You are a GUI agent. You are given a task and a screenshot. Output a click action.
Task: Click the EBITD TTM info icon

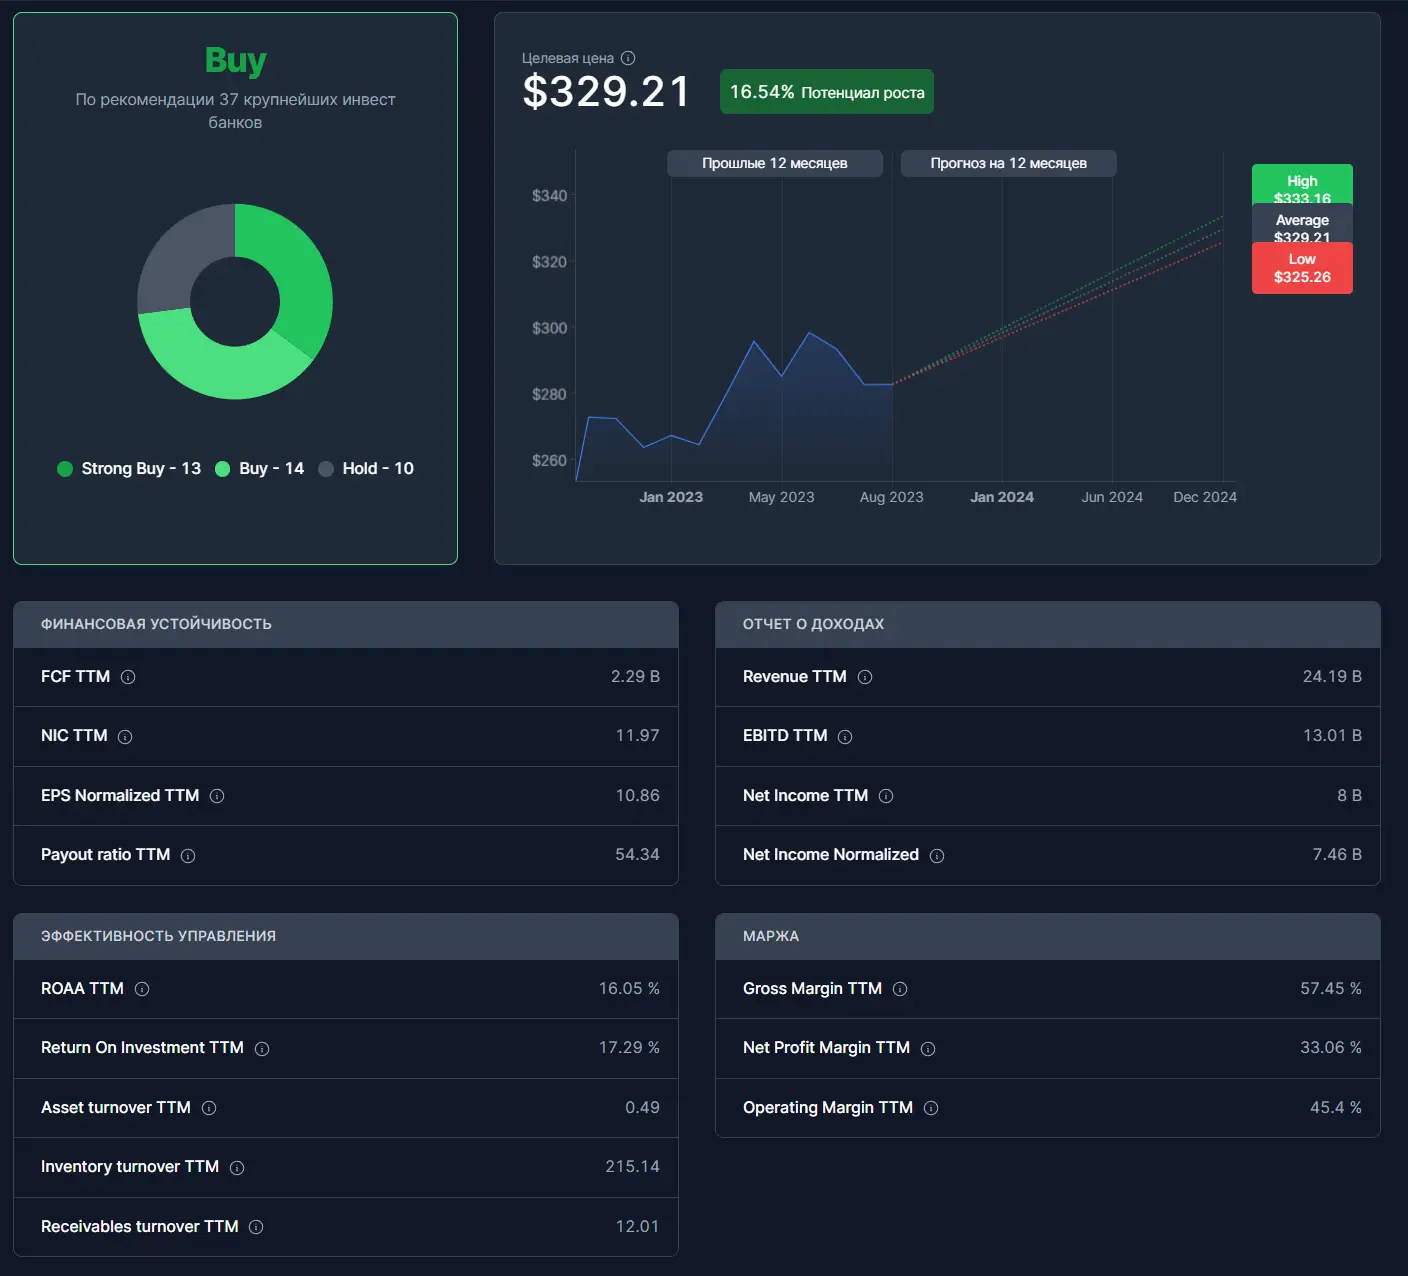coord(845,737)
